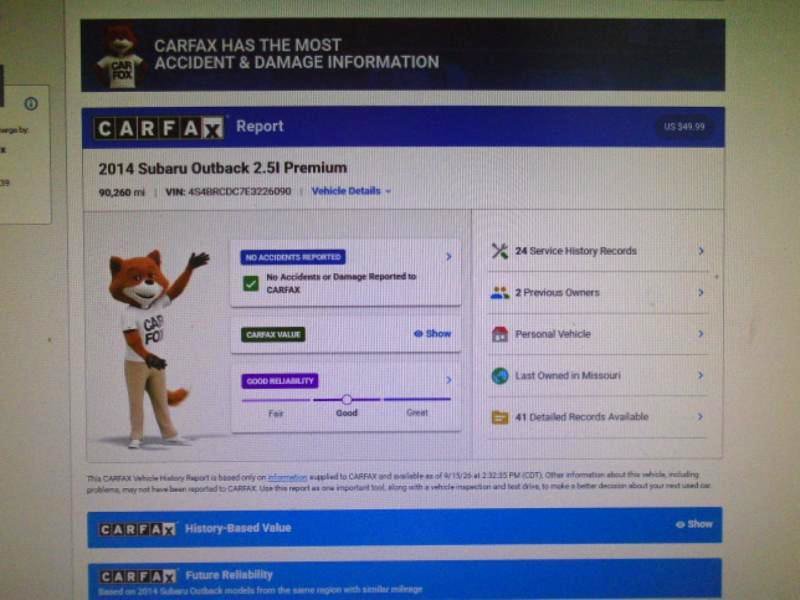Viewport: 800px width, 600px height.
Task: Expand the No Accidents Reported card chevron
Action: tap(448, 257)
